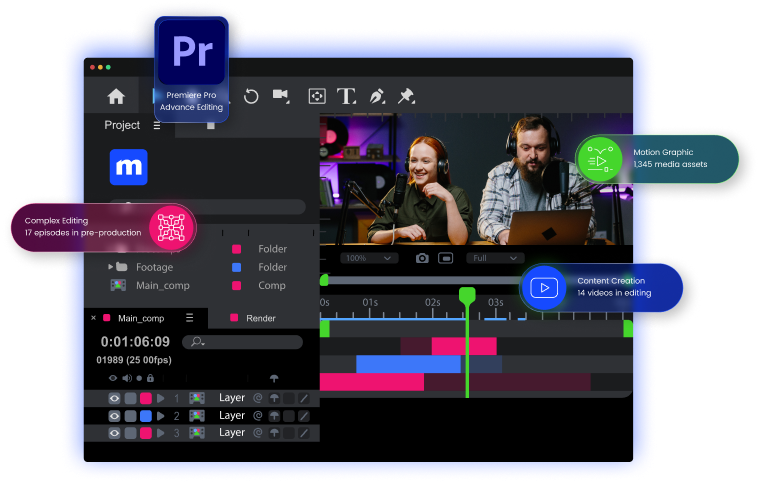759x482 pixels.
Task: Toggle the shy switch on Layer 3
Action: (274, 433)
